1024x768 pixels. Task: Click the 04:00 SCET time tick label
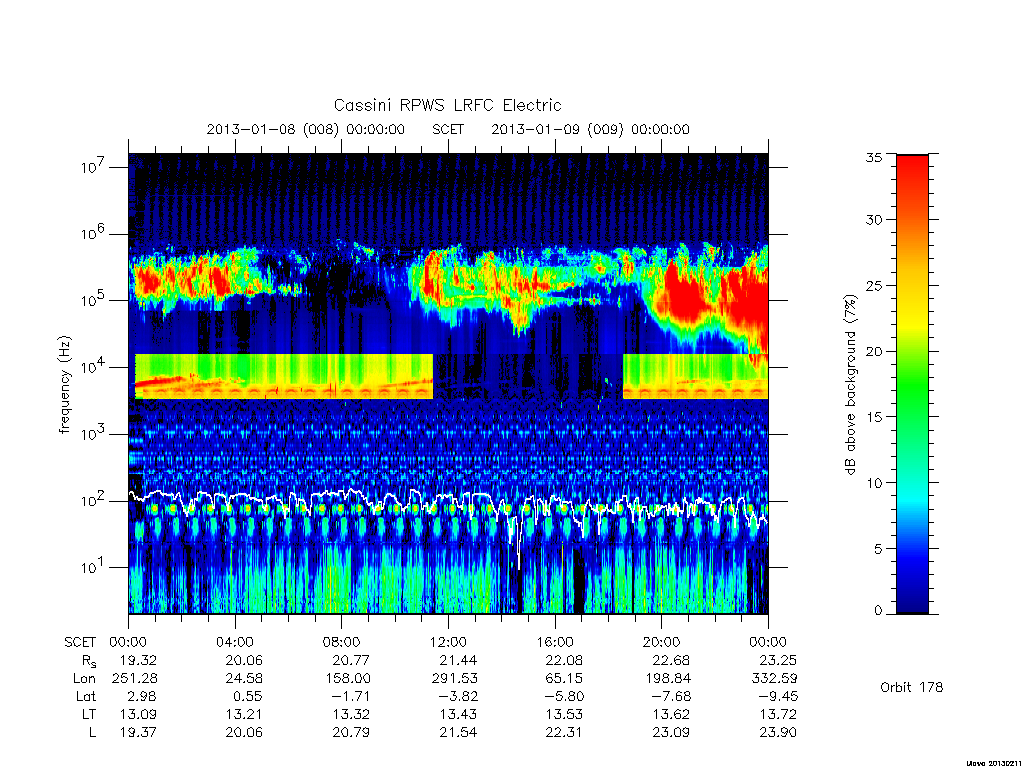235,642
